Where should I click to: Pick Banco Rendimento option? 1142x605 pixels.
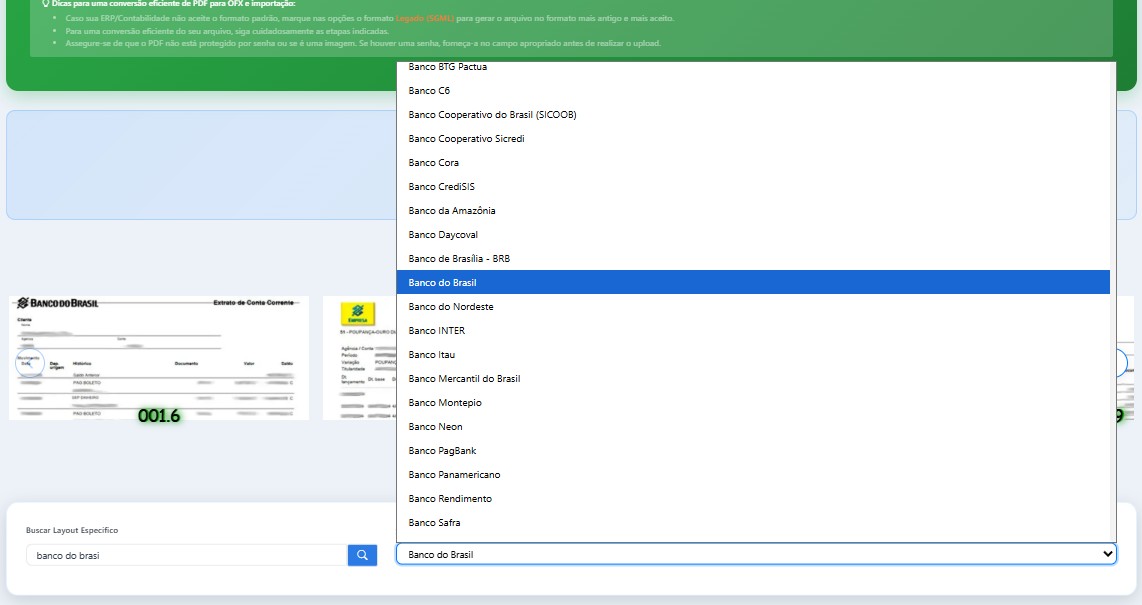[x=753, y=499]
